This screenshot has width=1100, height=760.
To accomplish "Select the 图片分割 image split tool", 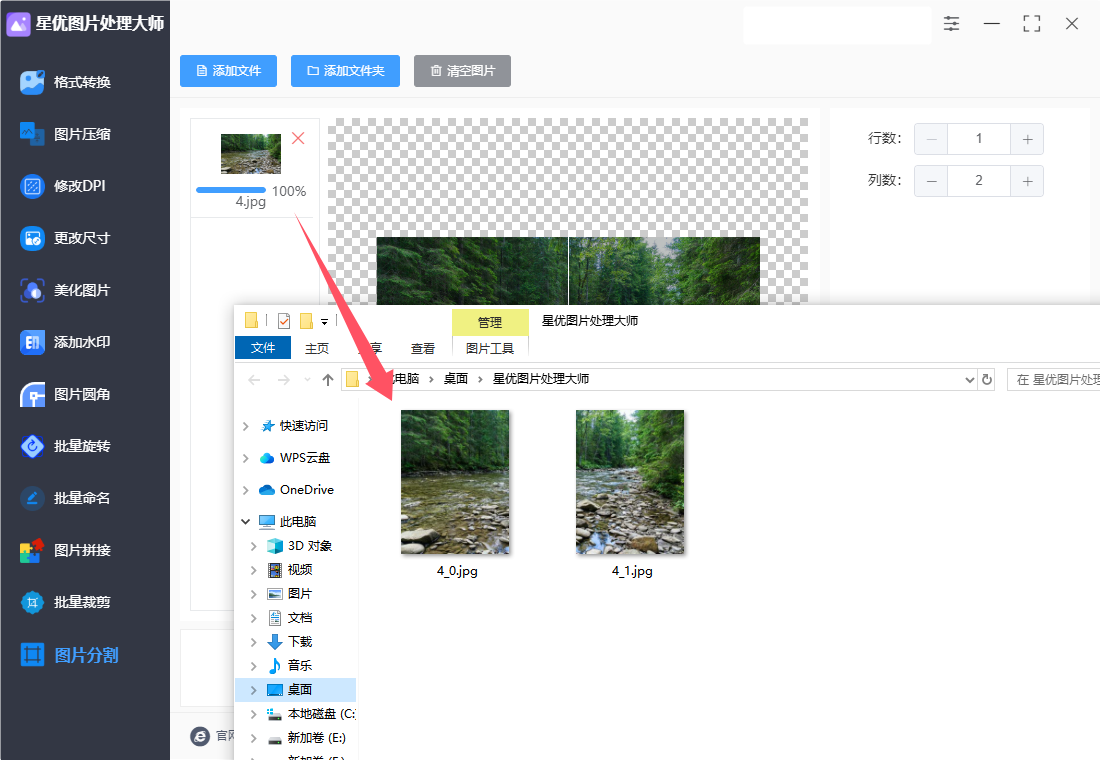I will [69, 655].
